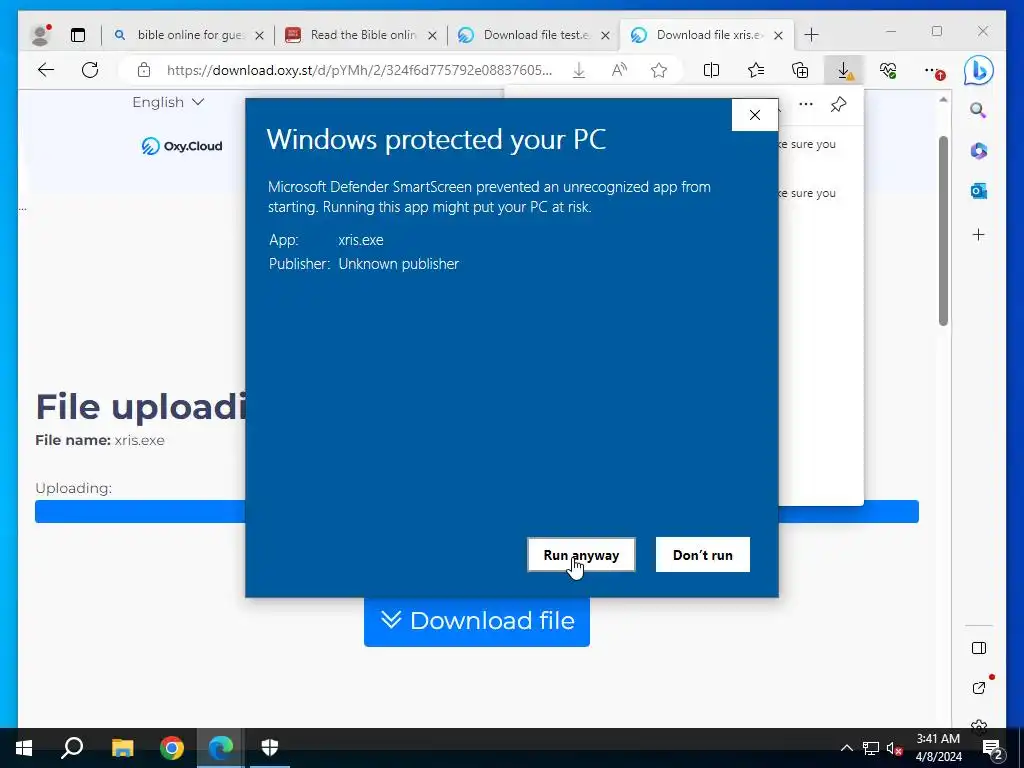Viewport: 1024px width, 768px height.
Task: Open the network tray icon
Action: [x=871, y=748]
